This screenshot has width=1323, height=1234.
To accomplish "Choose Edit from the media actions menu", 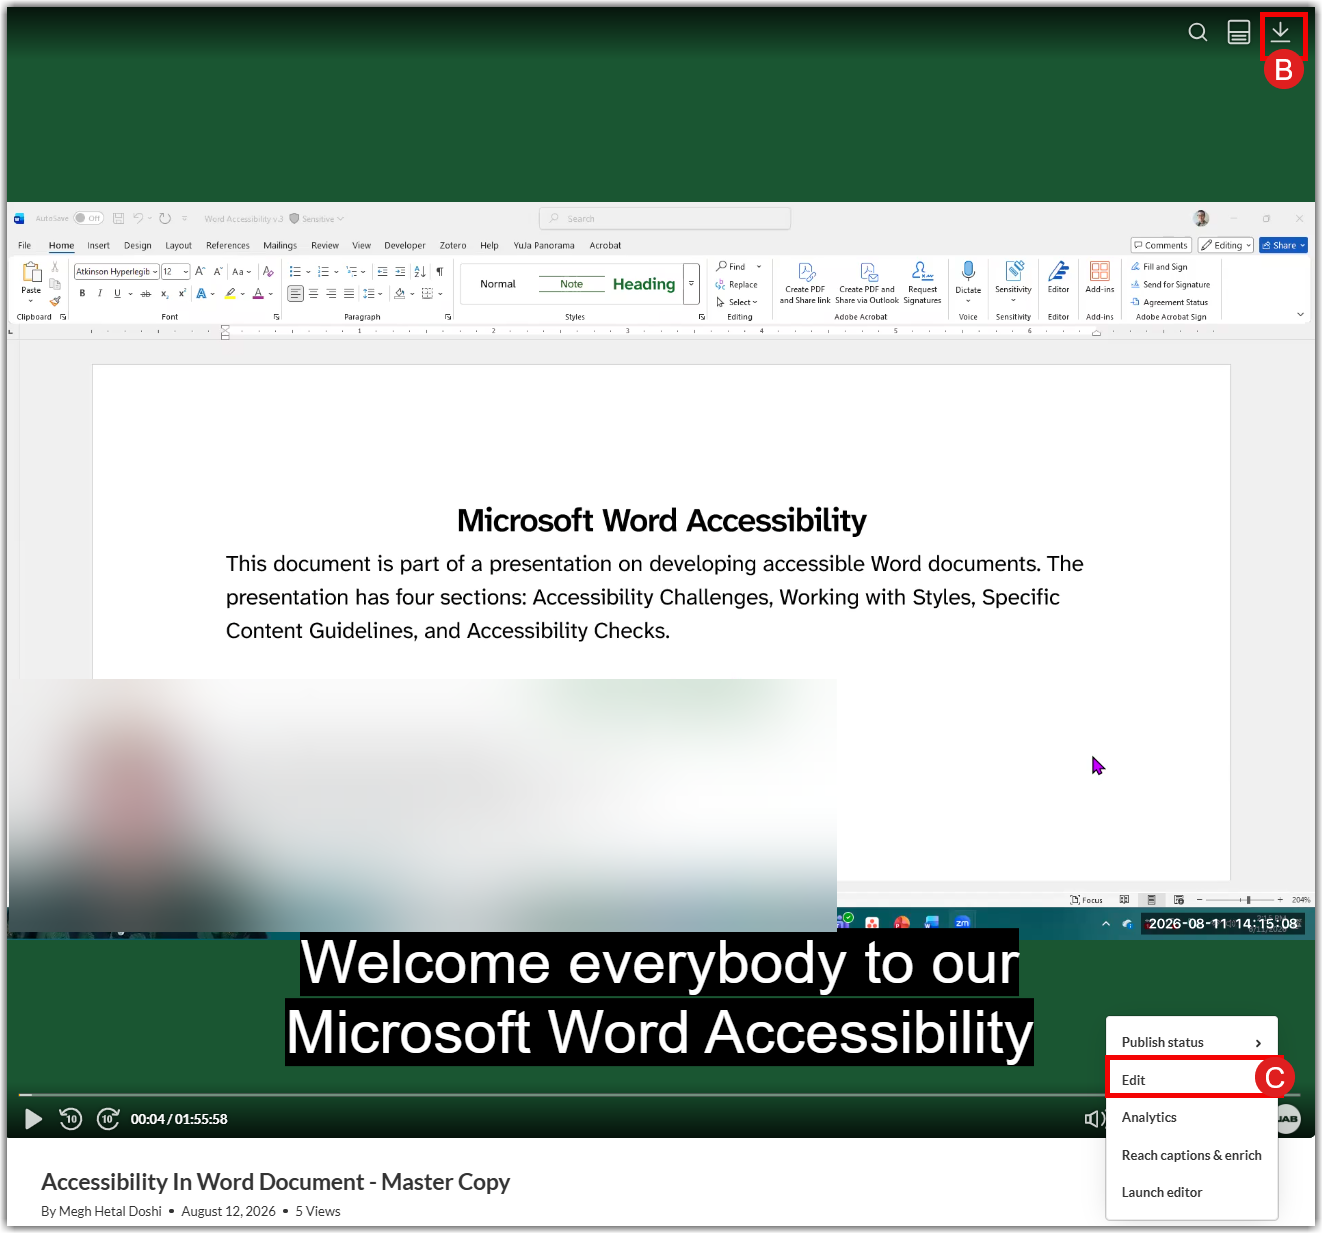I will tap(1191, 1080).
